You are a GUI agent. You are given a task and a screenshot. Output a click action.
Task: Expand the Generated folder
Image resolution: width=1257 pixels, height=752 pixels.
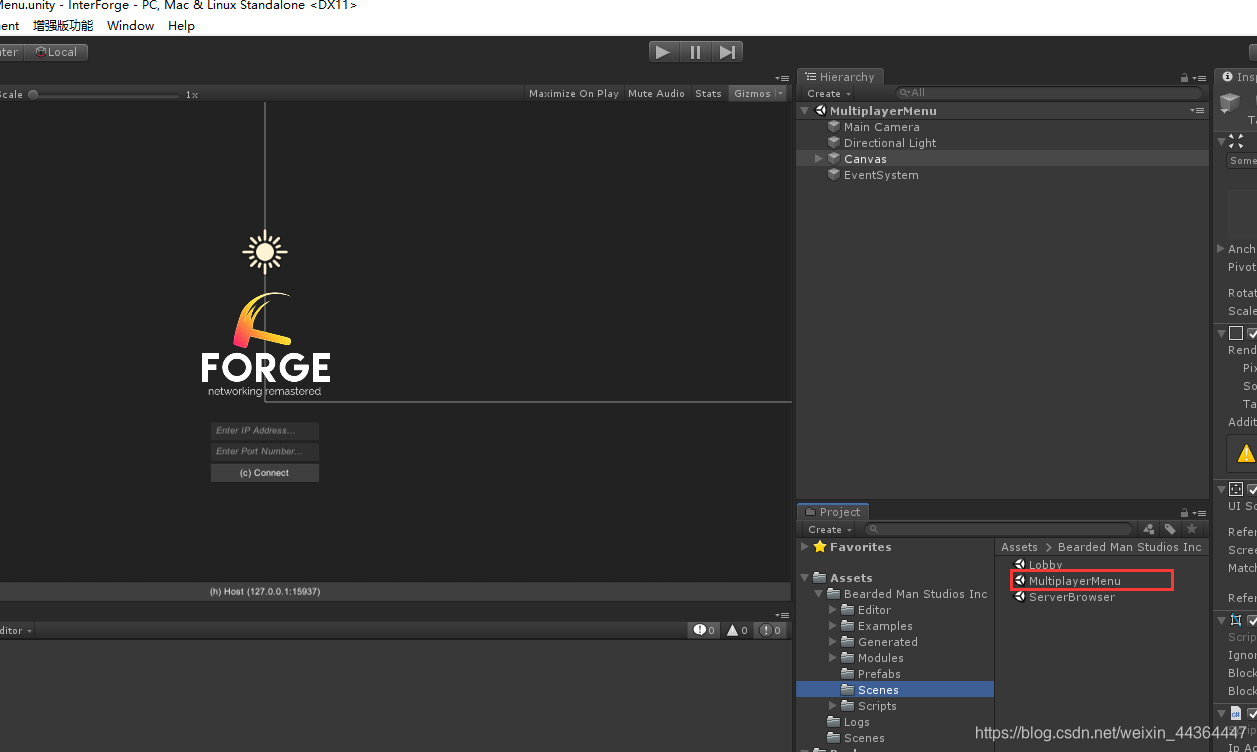tap(833, 642)
